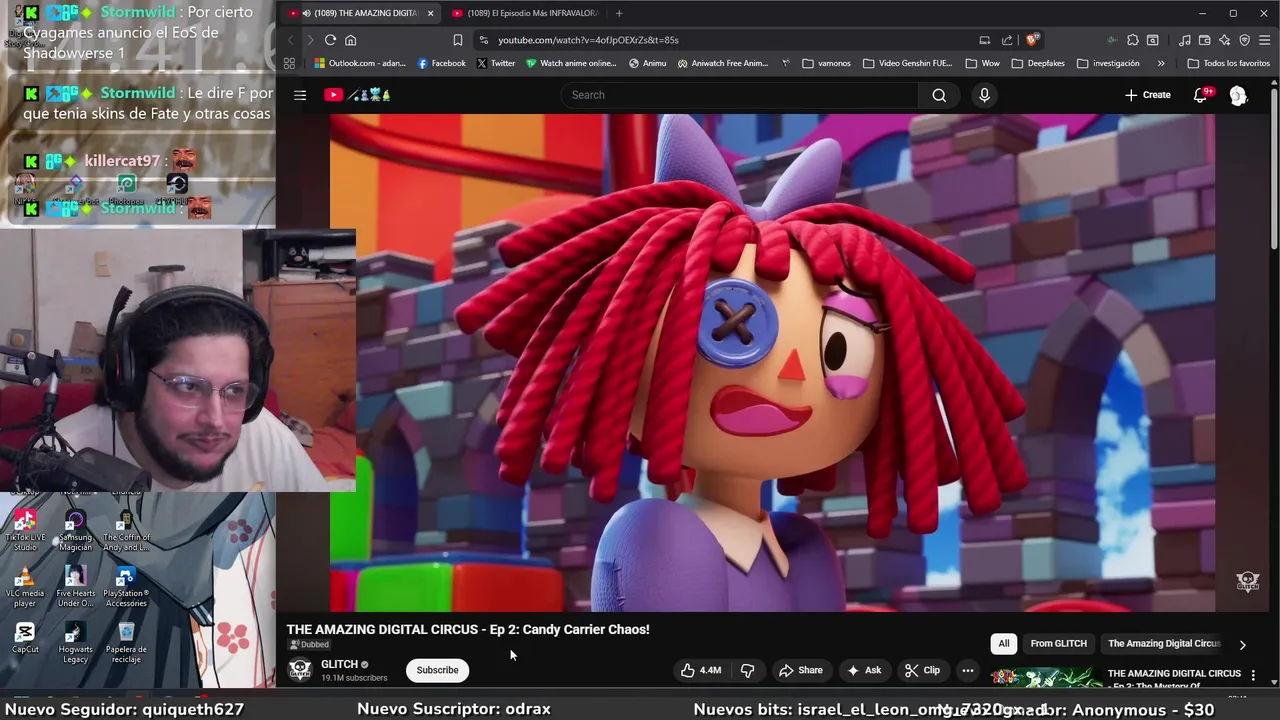Click the PlayStation Accessories desktop icon
Image resolution: width=1280 pixels, height=720 pixels.
pos(126,587)
